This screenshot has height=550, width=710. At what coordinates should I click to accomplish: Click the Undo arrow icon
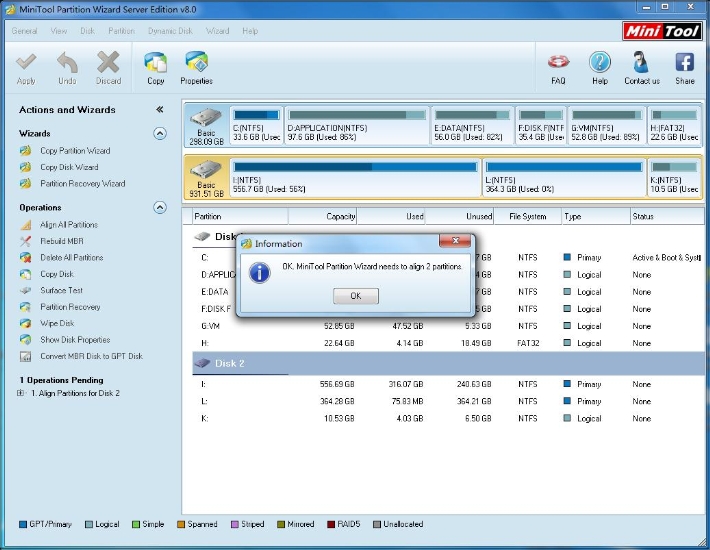(x=67, y=64)
